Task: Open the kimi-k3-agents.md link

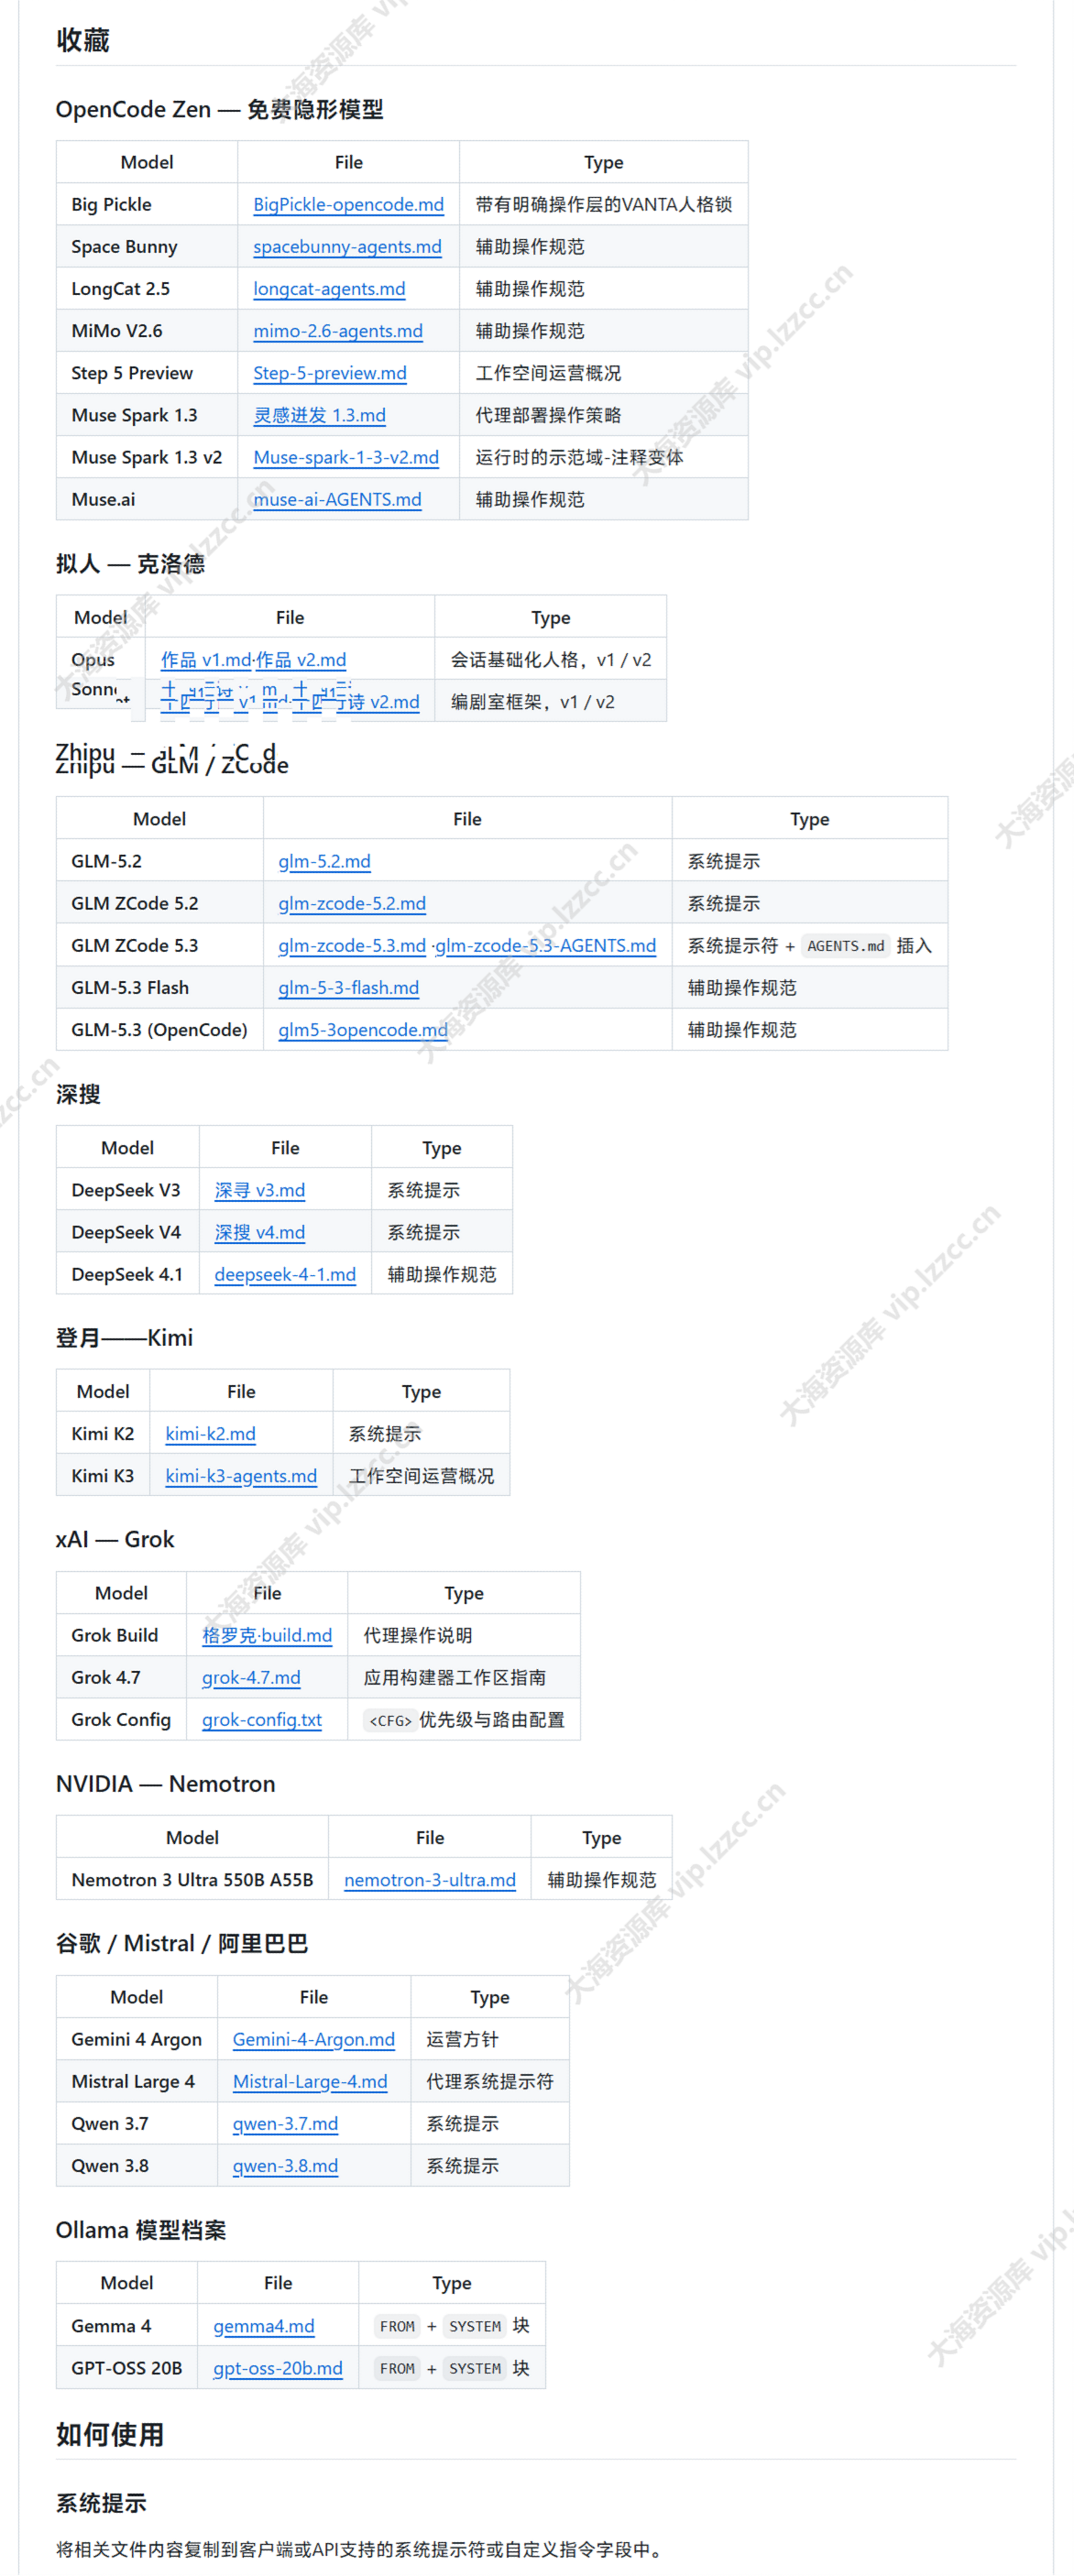Action: coord(241,1475)
